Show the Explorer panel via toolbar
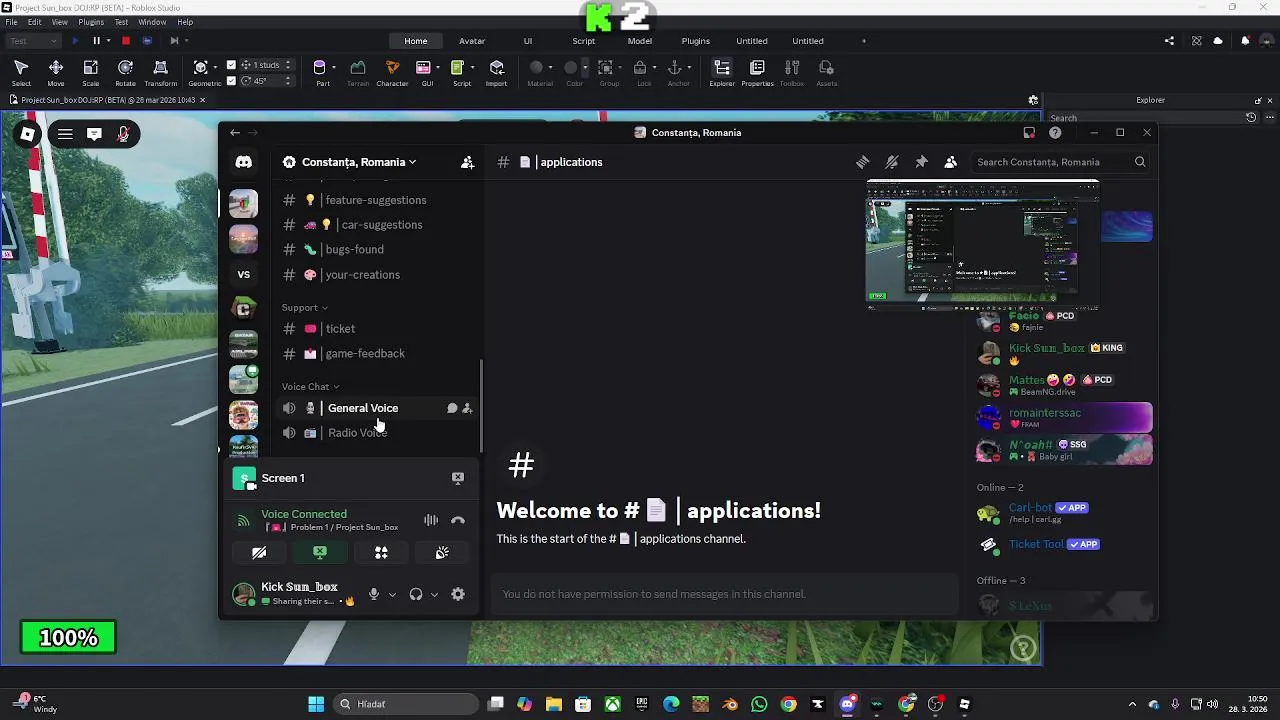The height and width of the screenshot is (720, 1280). (x=722, y=72)
